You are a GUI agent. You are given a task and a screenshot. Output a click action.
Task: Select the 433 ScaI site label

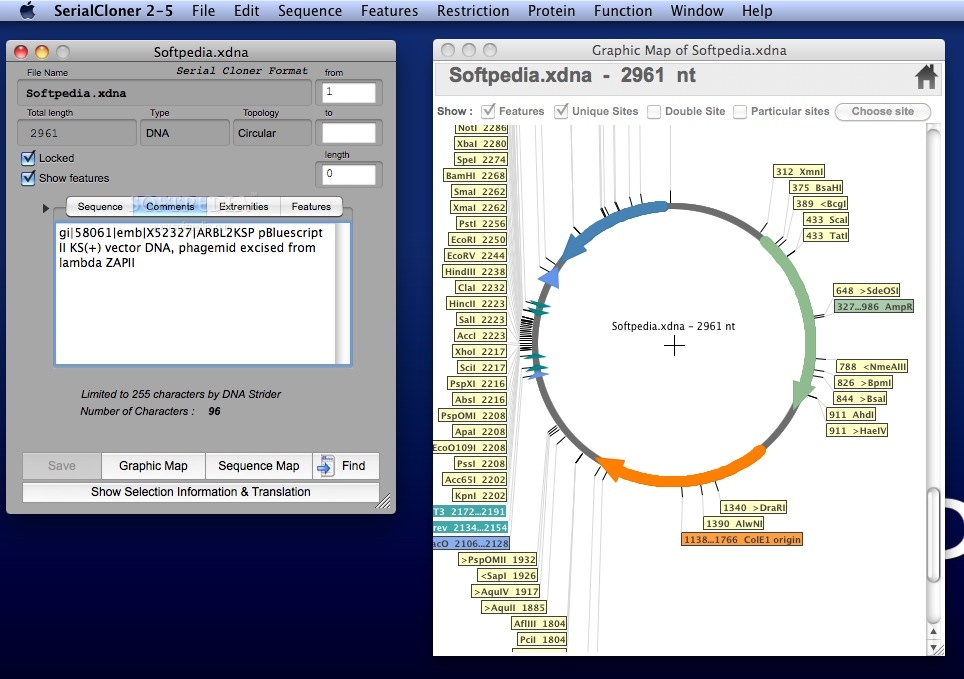(826, 220)
